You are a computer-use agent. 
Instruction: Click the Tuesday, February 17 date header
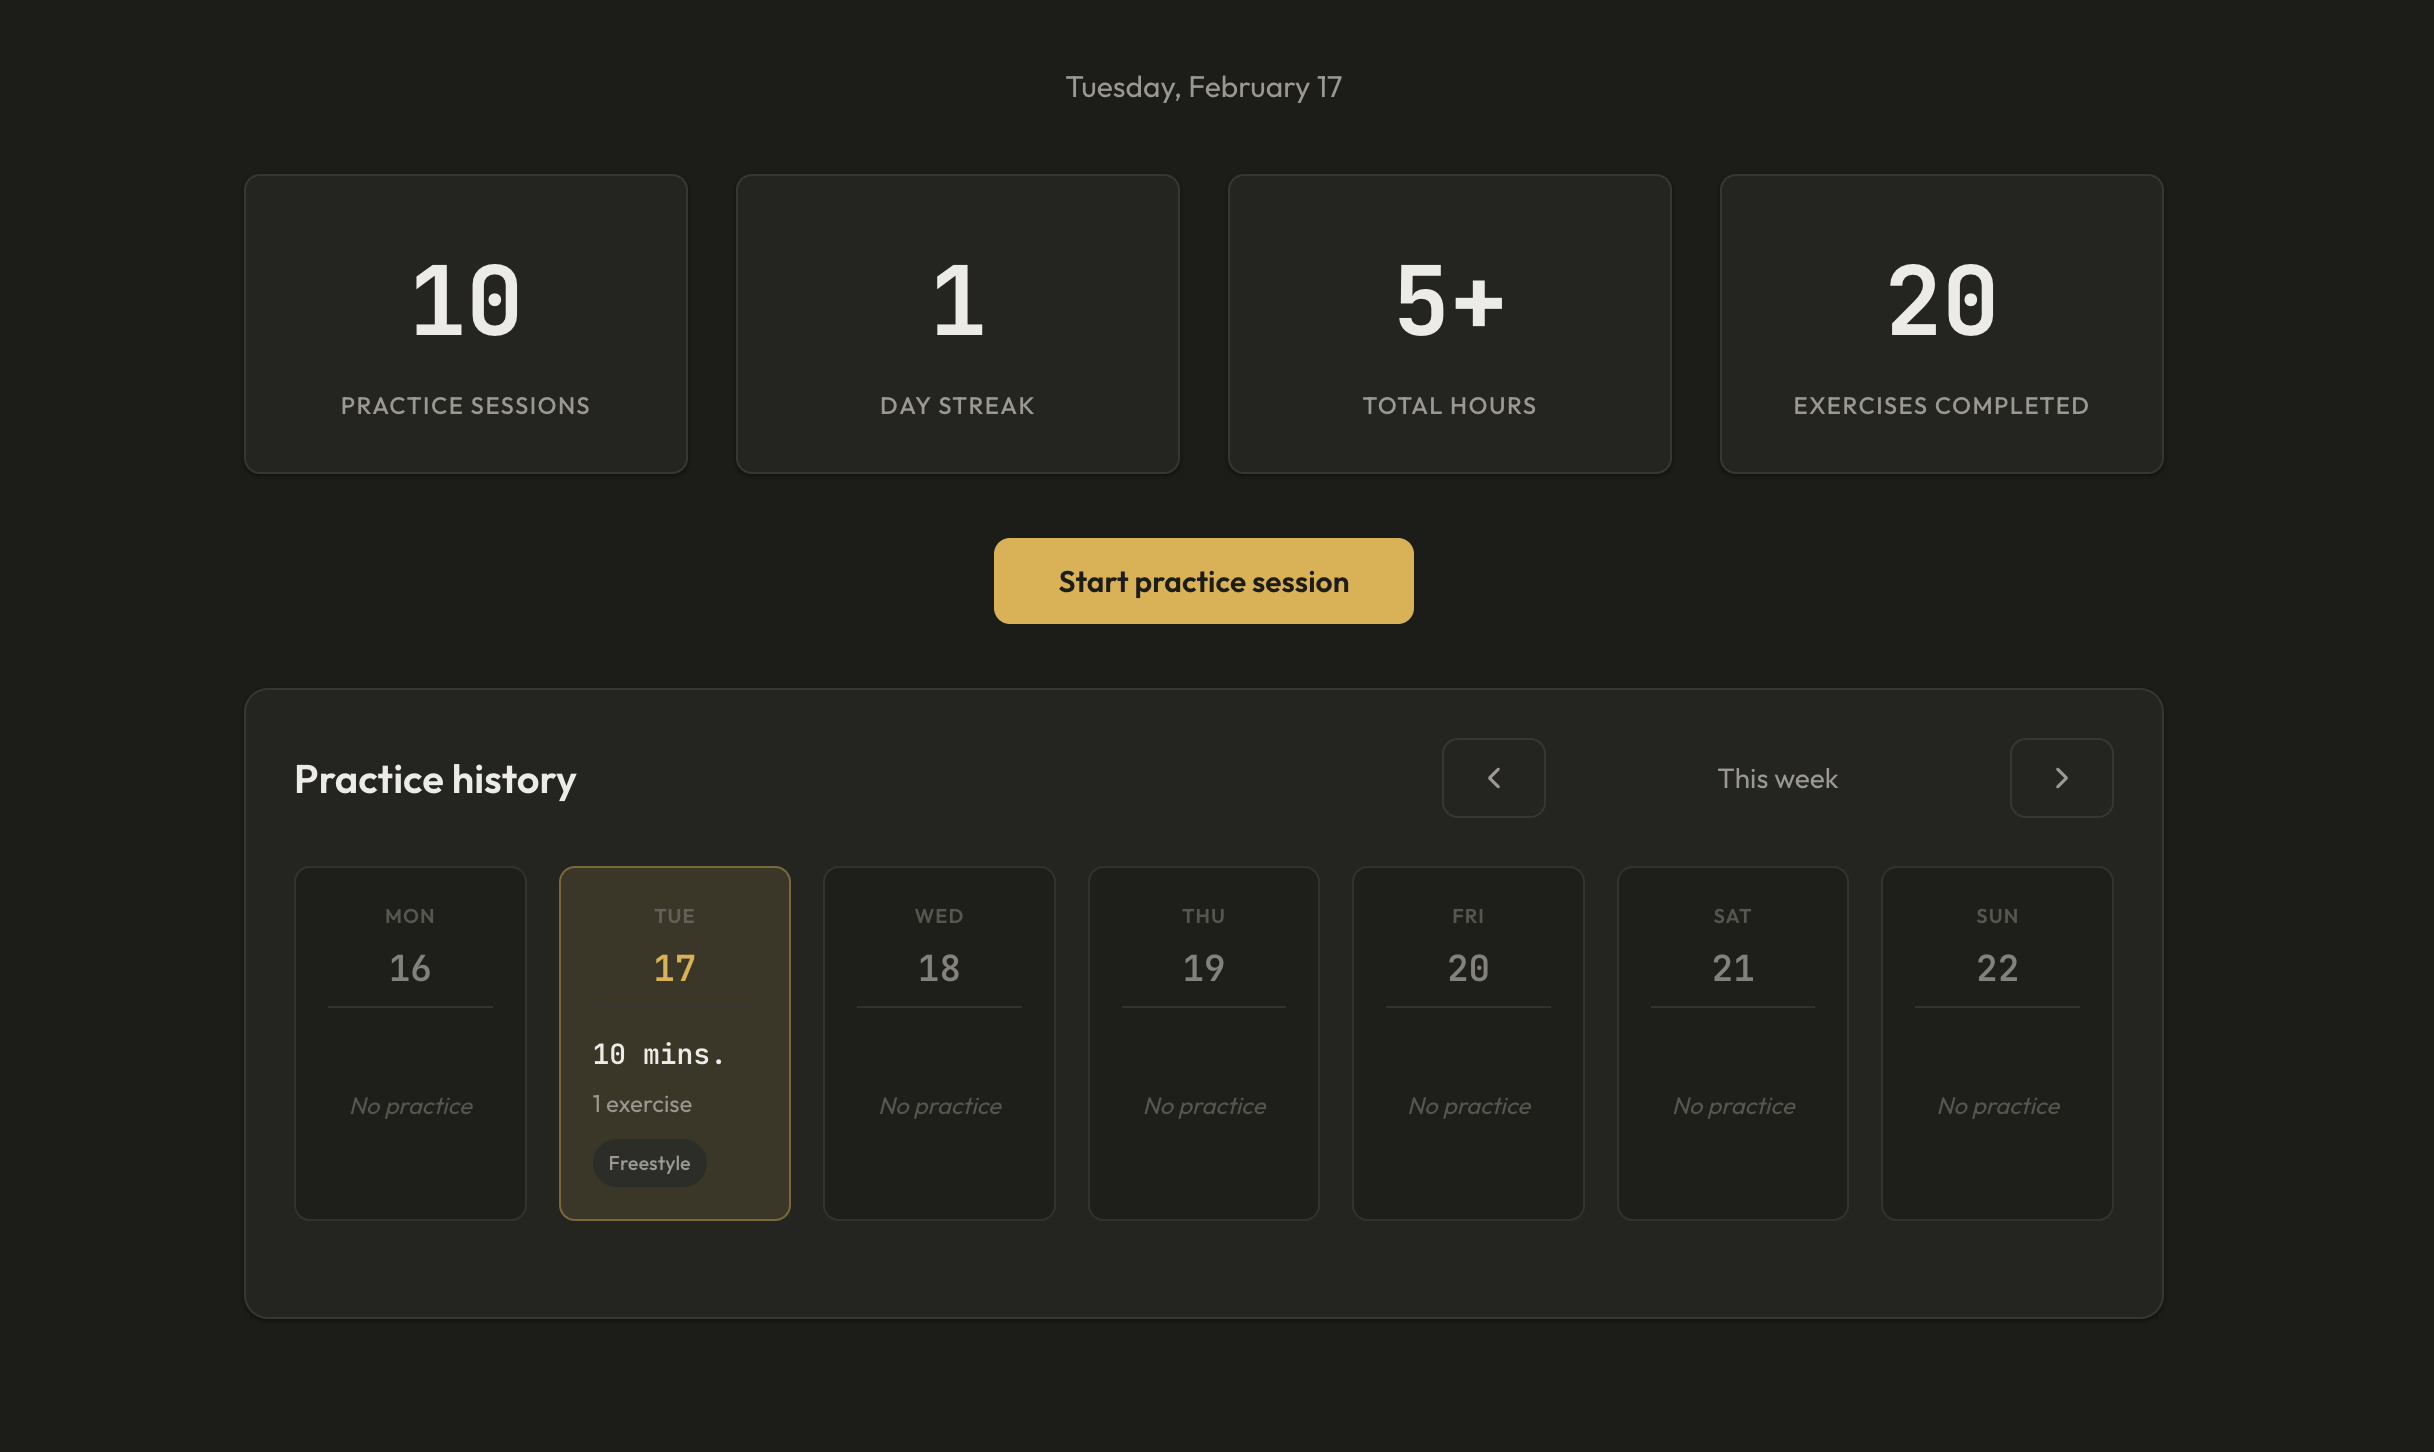tap(1203, 87)
